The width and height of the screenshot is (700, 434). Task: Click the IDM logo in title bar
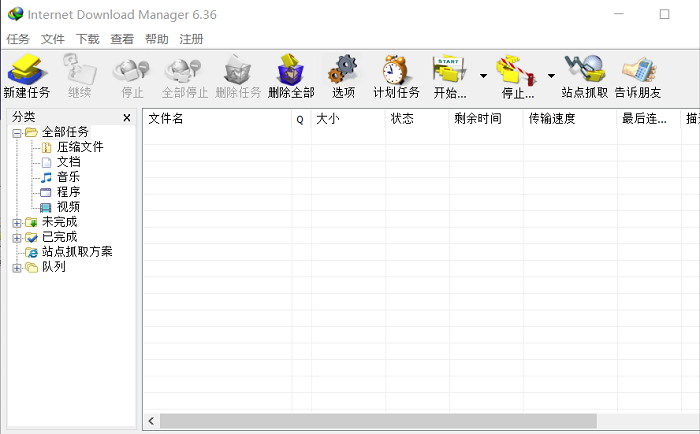16,14
